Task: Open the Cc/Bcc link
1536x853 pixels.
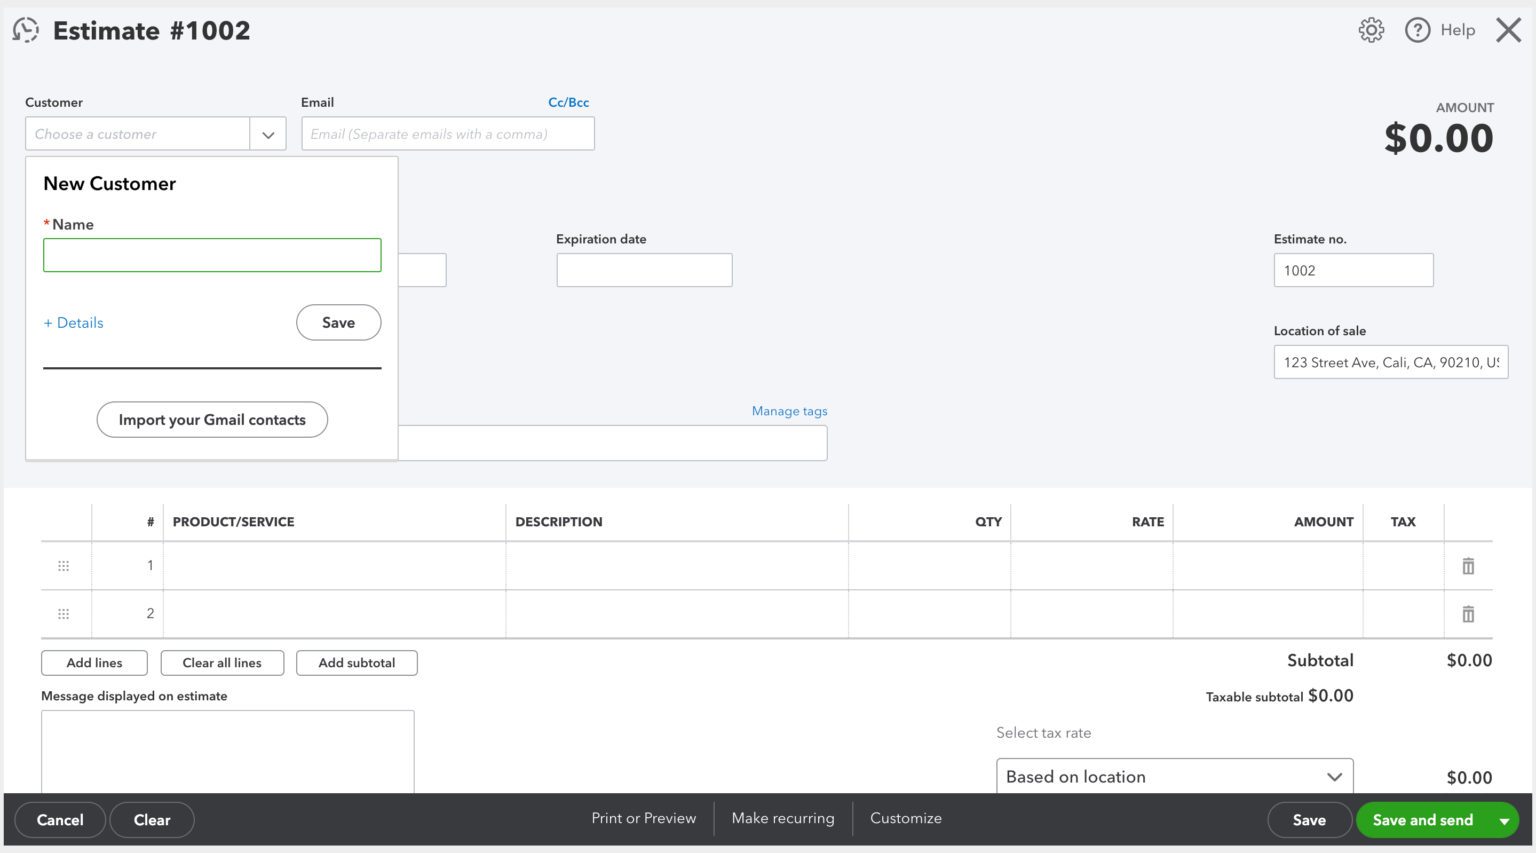Action: click(568, 101)
